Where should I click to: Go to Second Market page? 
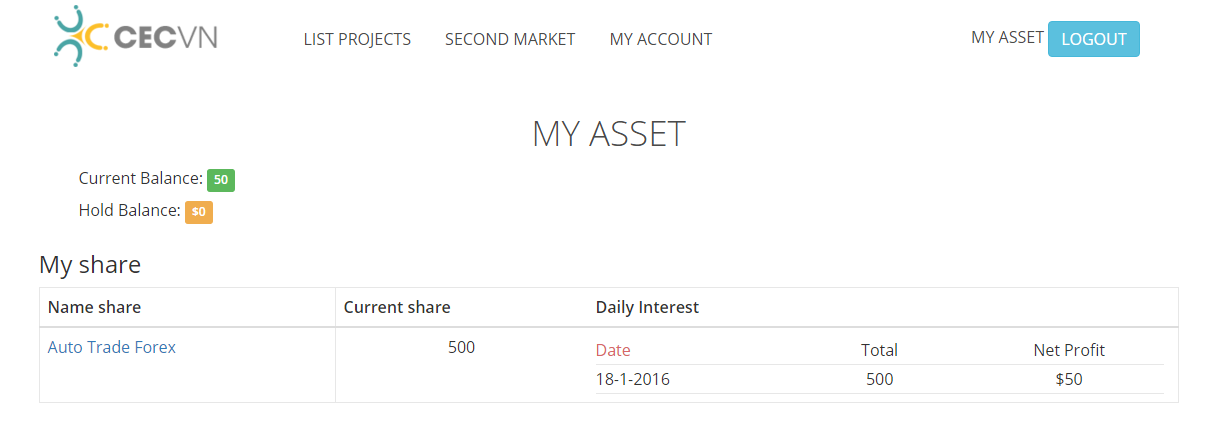click(510, 39)
